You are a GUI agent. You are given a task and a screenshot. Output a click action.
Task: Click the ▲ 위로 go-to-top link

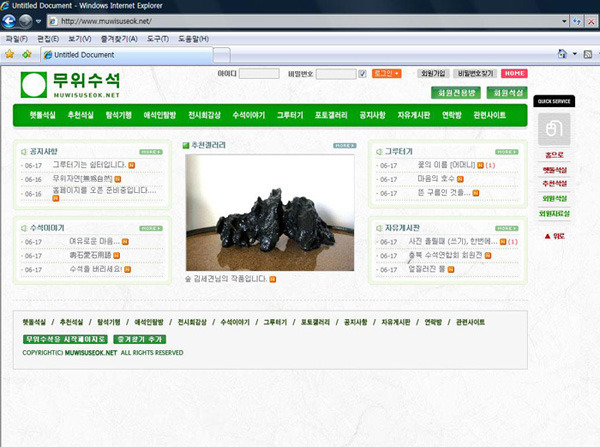pyautogui.click(x=554, y=236)
